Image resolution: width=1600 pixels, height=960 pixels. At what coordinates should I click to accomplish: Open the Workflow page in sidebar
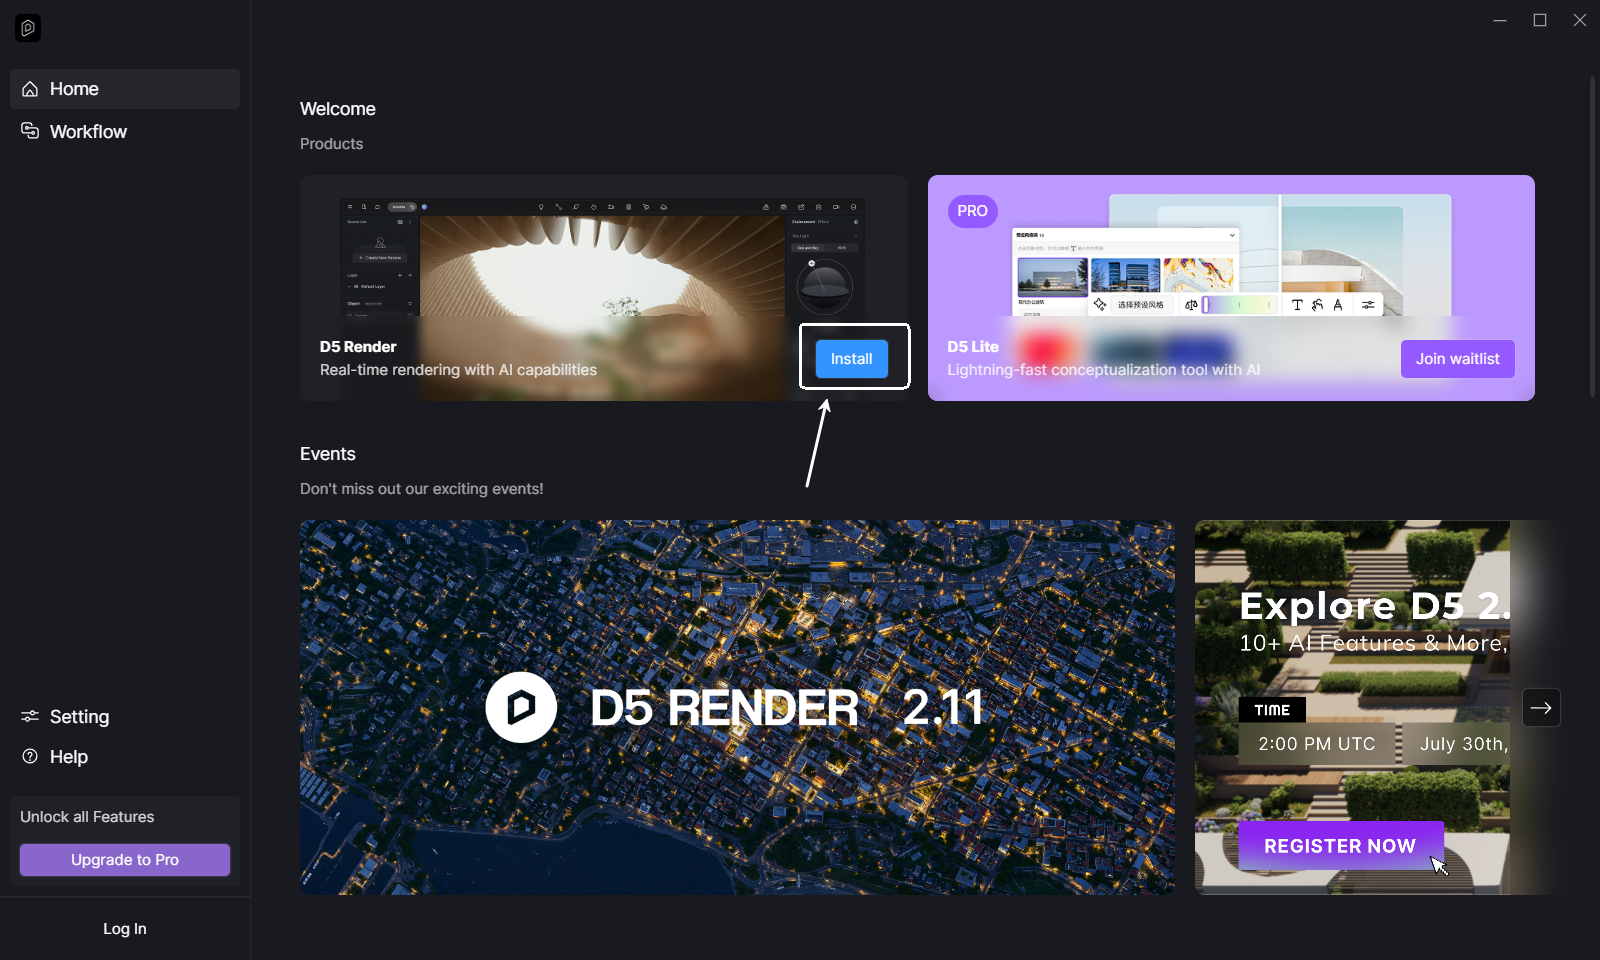(125, 132)
